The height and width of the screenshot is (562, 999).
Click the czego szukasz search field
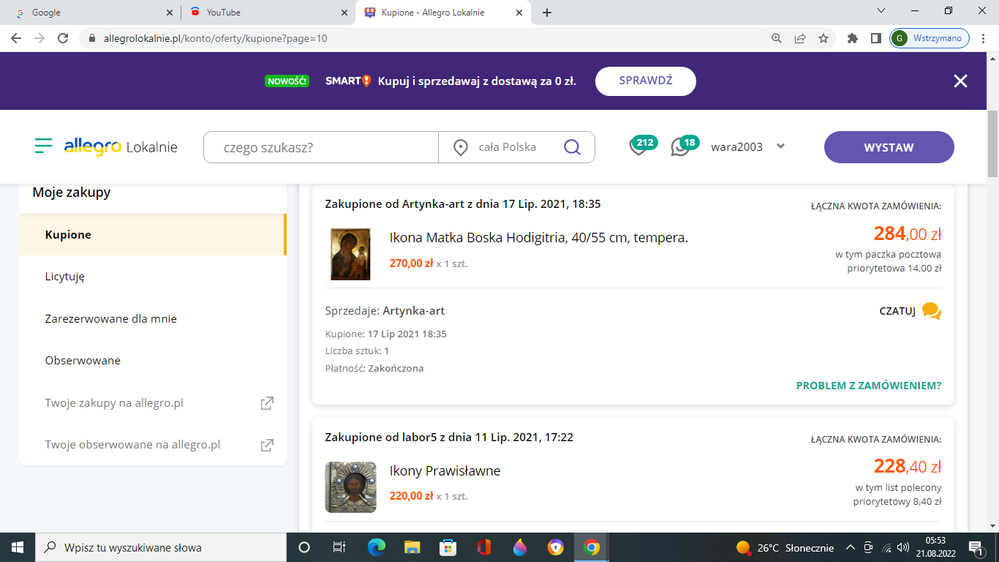(320, 147)
